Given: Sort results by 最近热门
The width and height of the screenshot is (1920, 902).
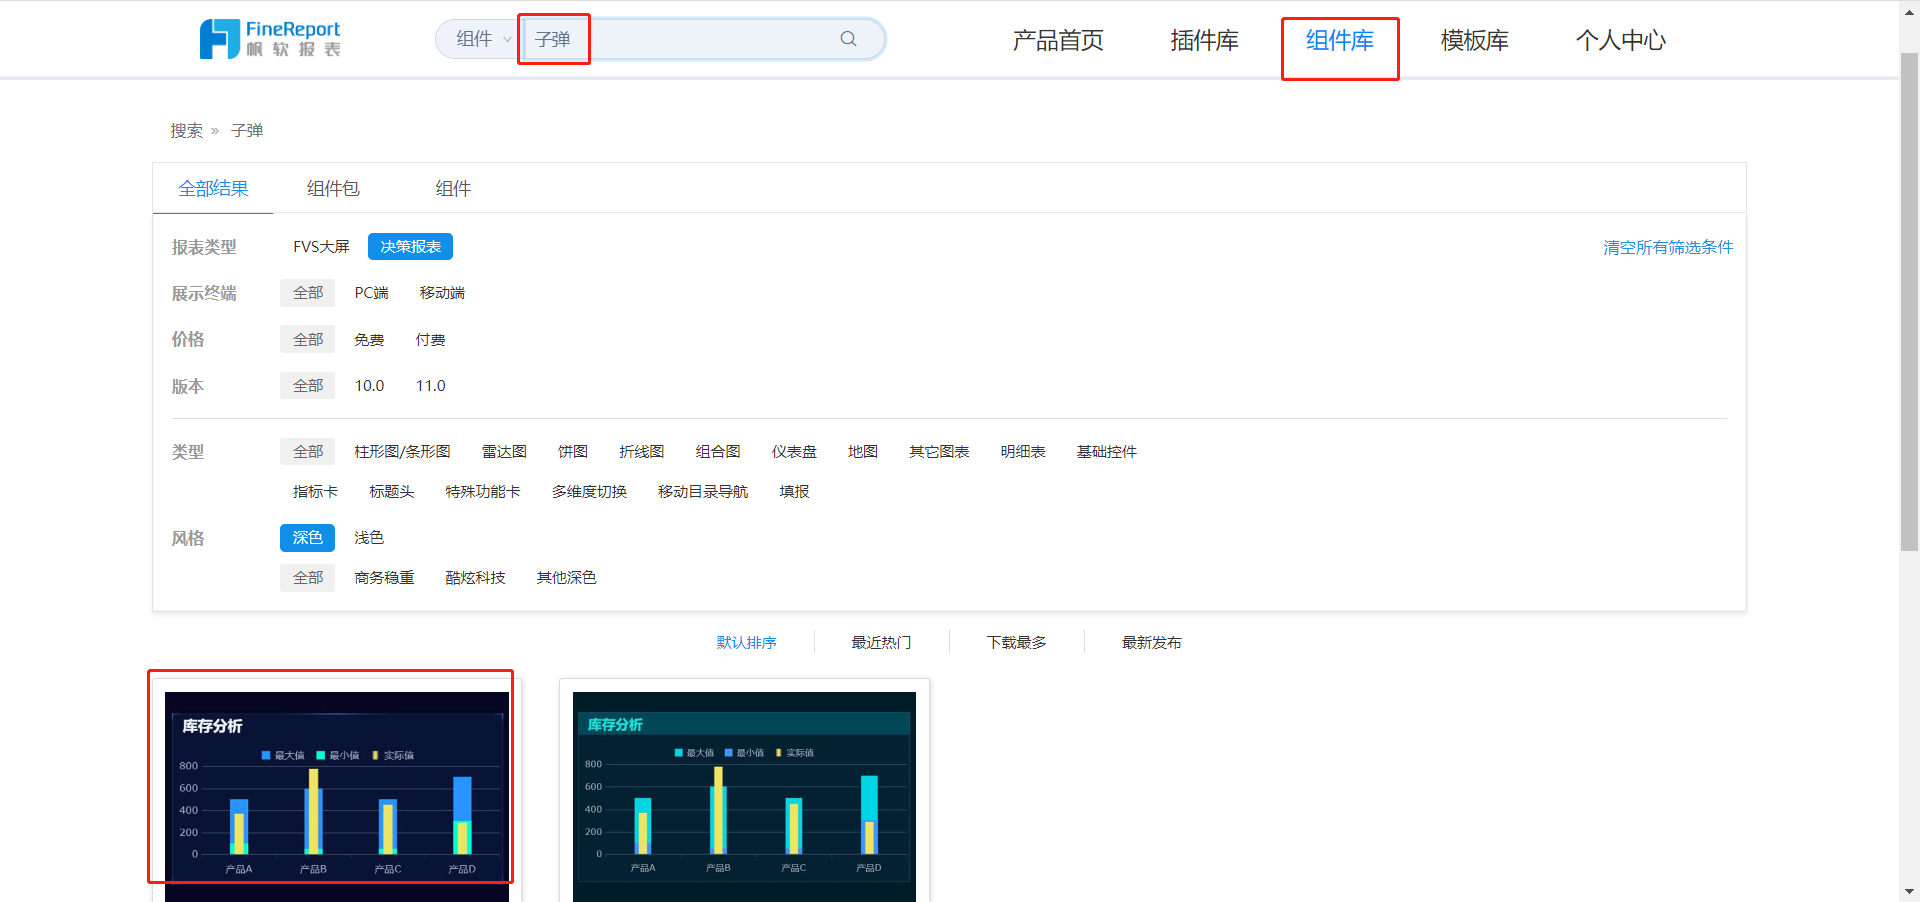Looking at the screenshot, I should coord(881,643).
